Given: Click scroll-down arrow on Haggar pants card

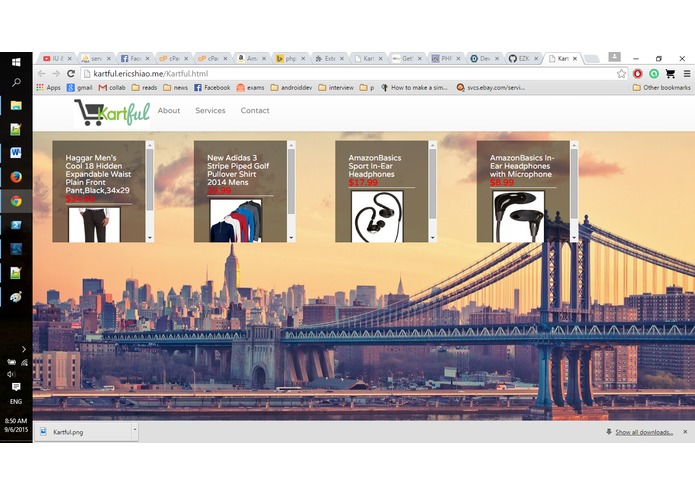Looking at the screenshot, I should click(150, 238).
